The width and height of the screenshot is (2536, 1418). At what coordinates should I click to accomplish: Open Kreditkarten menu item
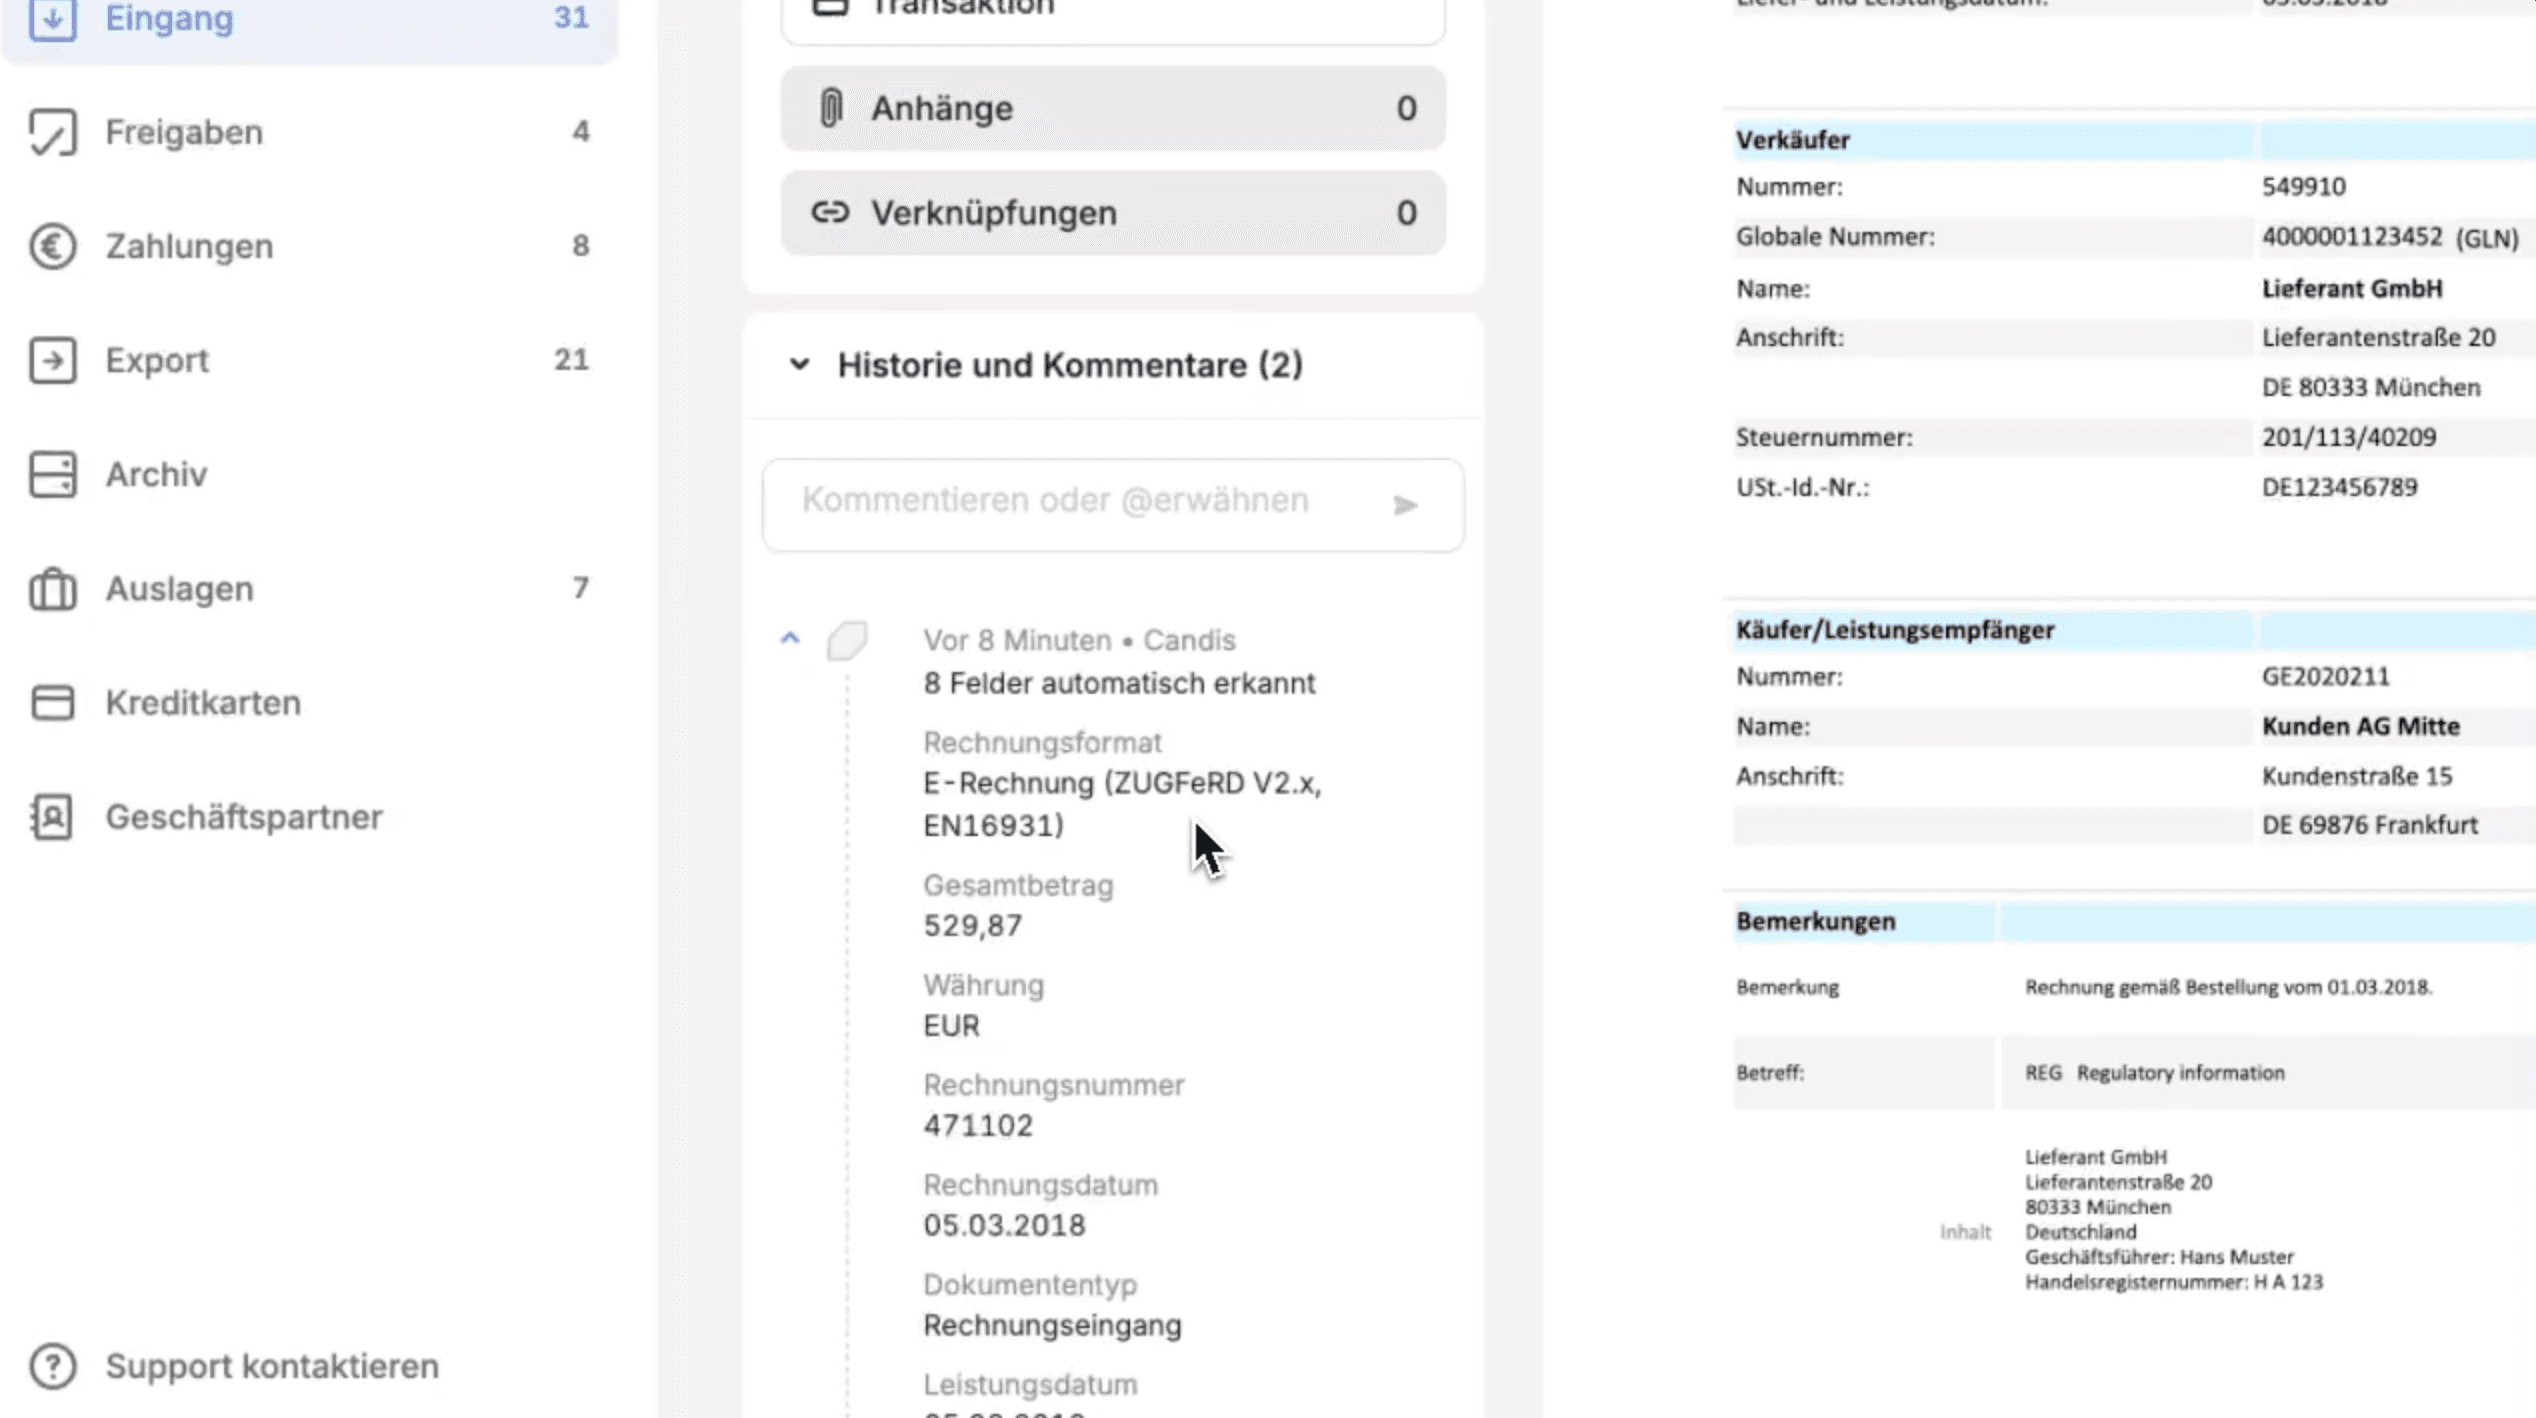(203, 703)
